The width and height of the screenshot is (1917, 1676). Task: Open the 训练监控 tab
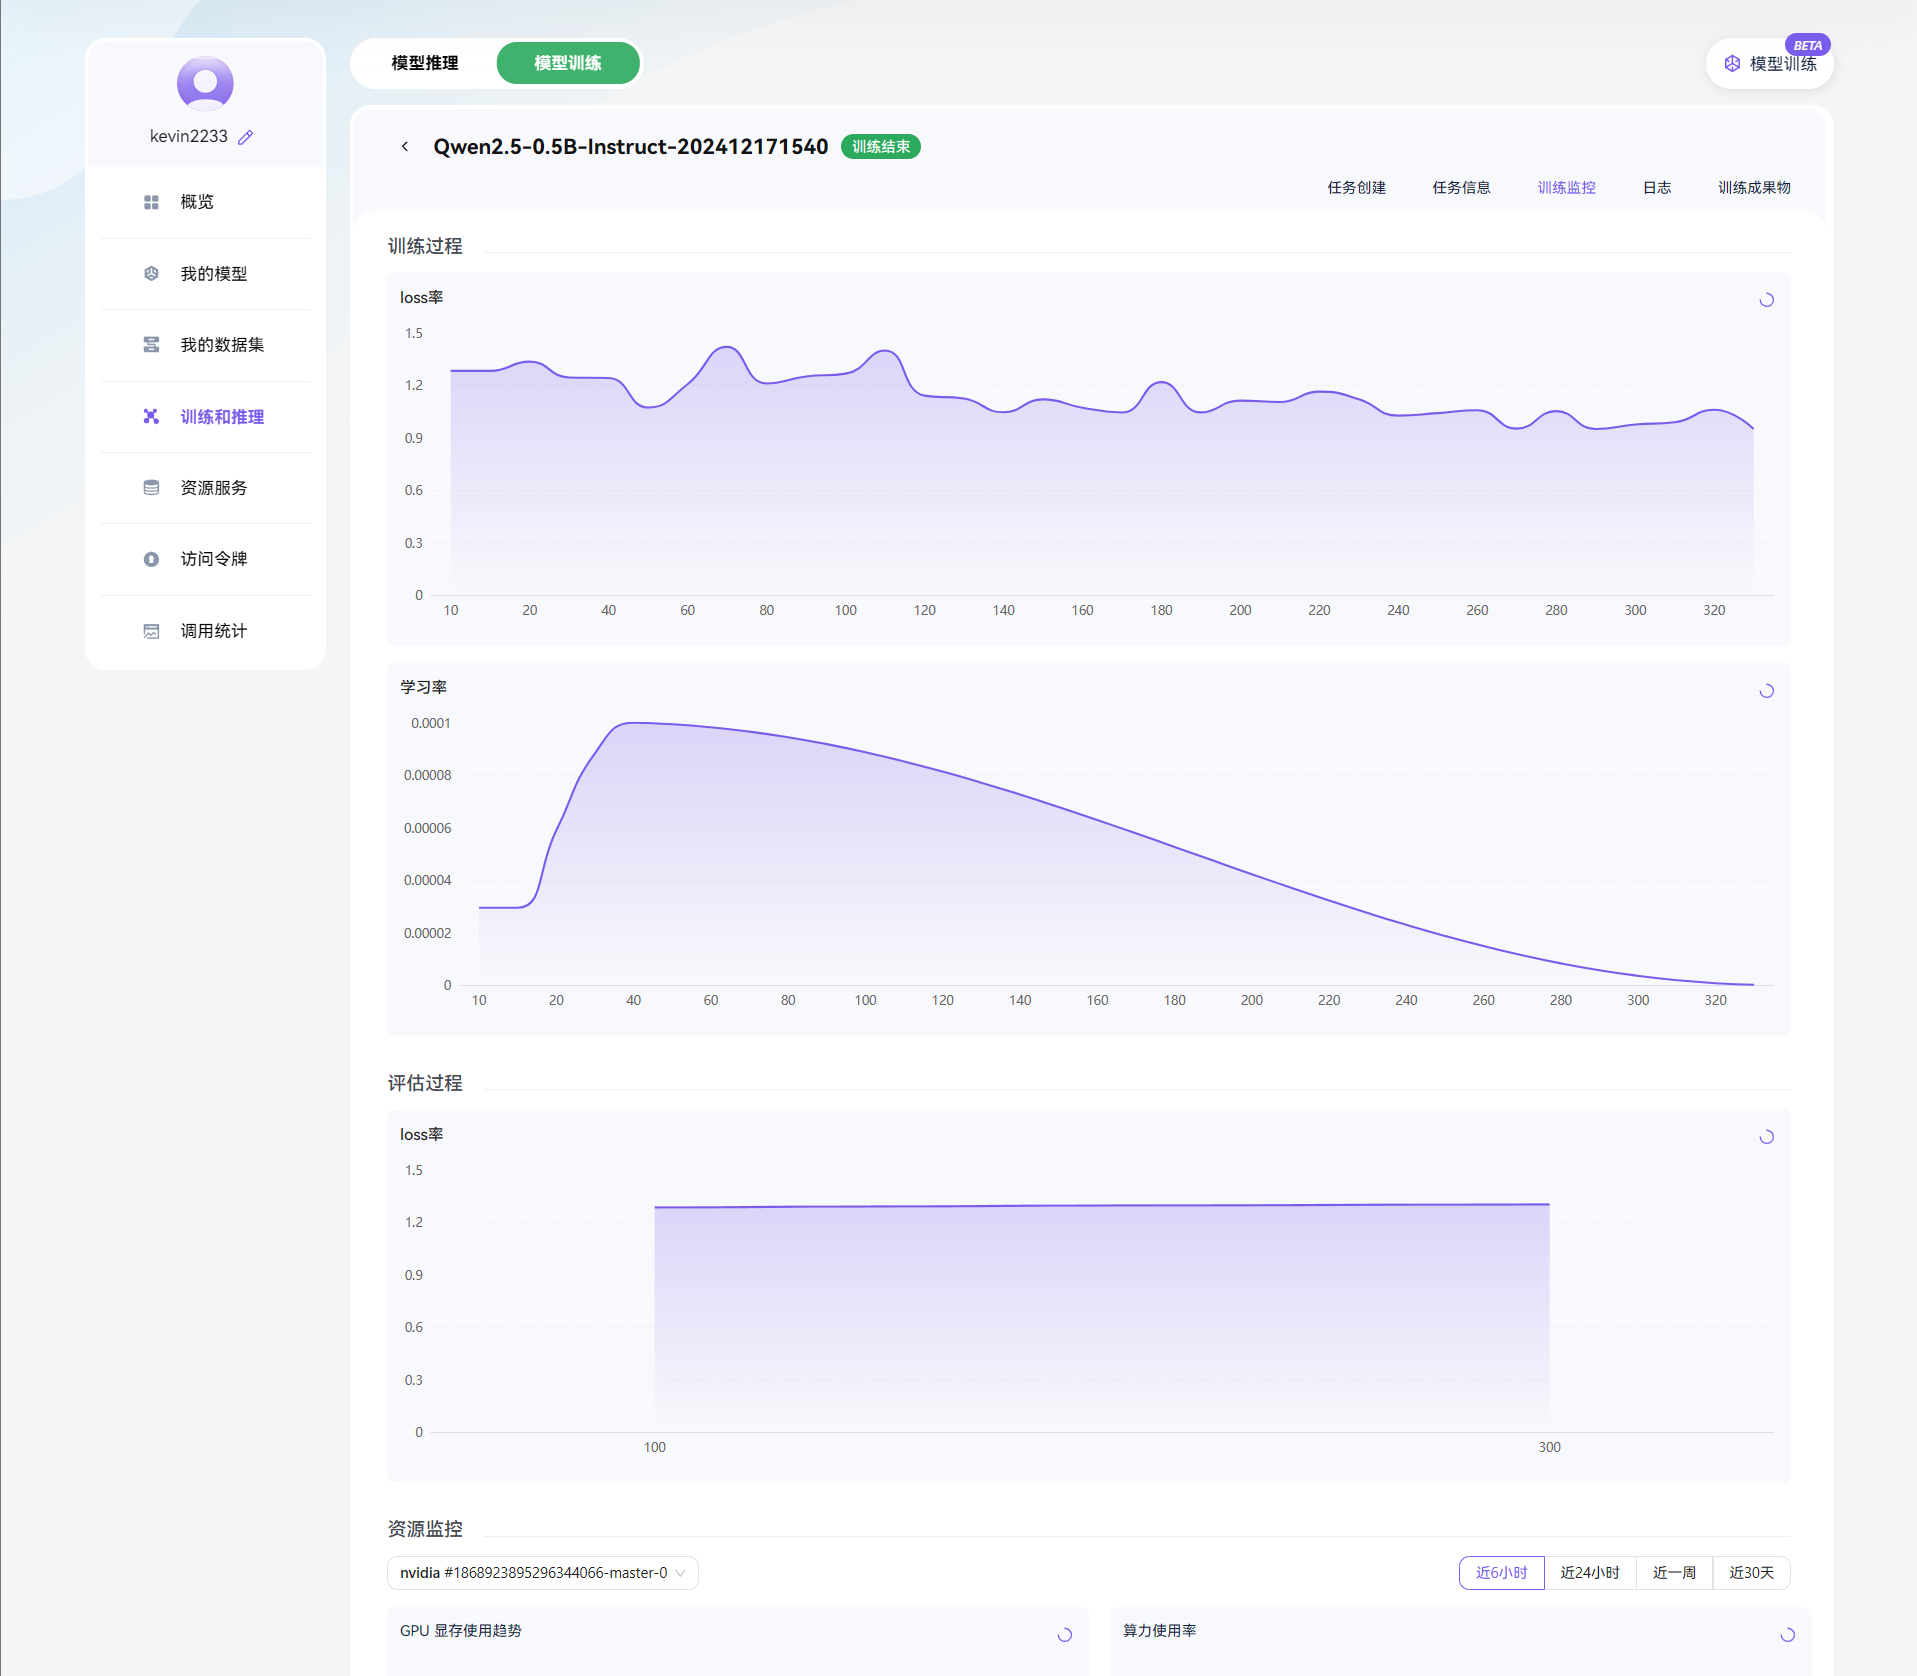[1567, 188]
